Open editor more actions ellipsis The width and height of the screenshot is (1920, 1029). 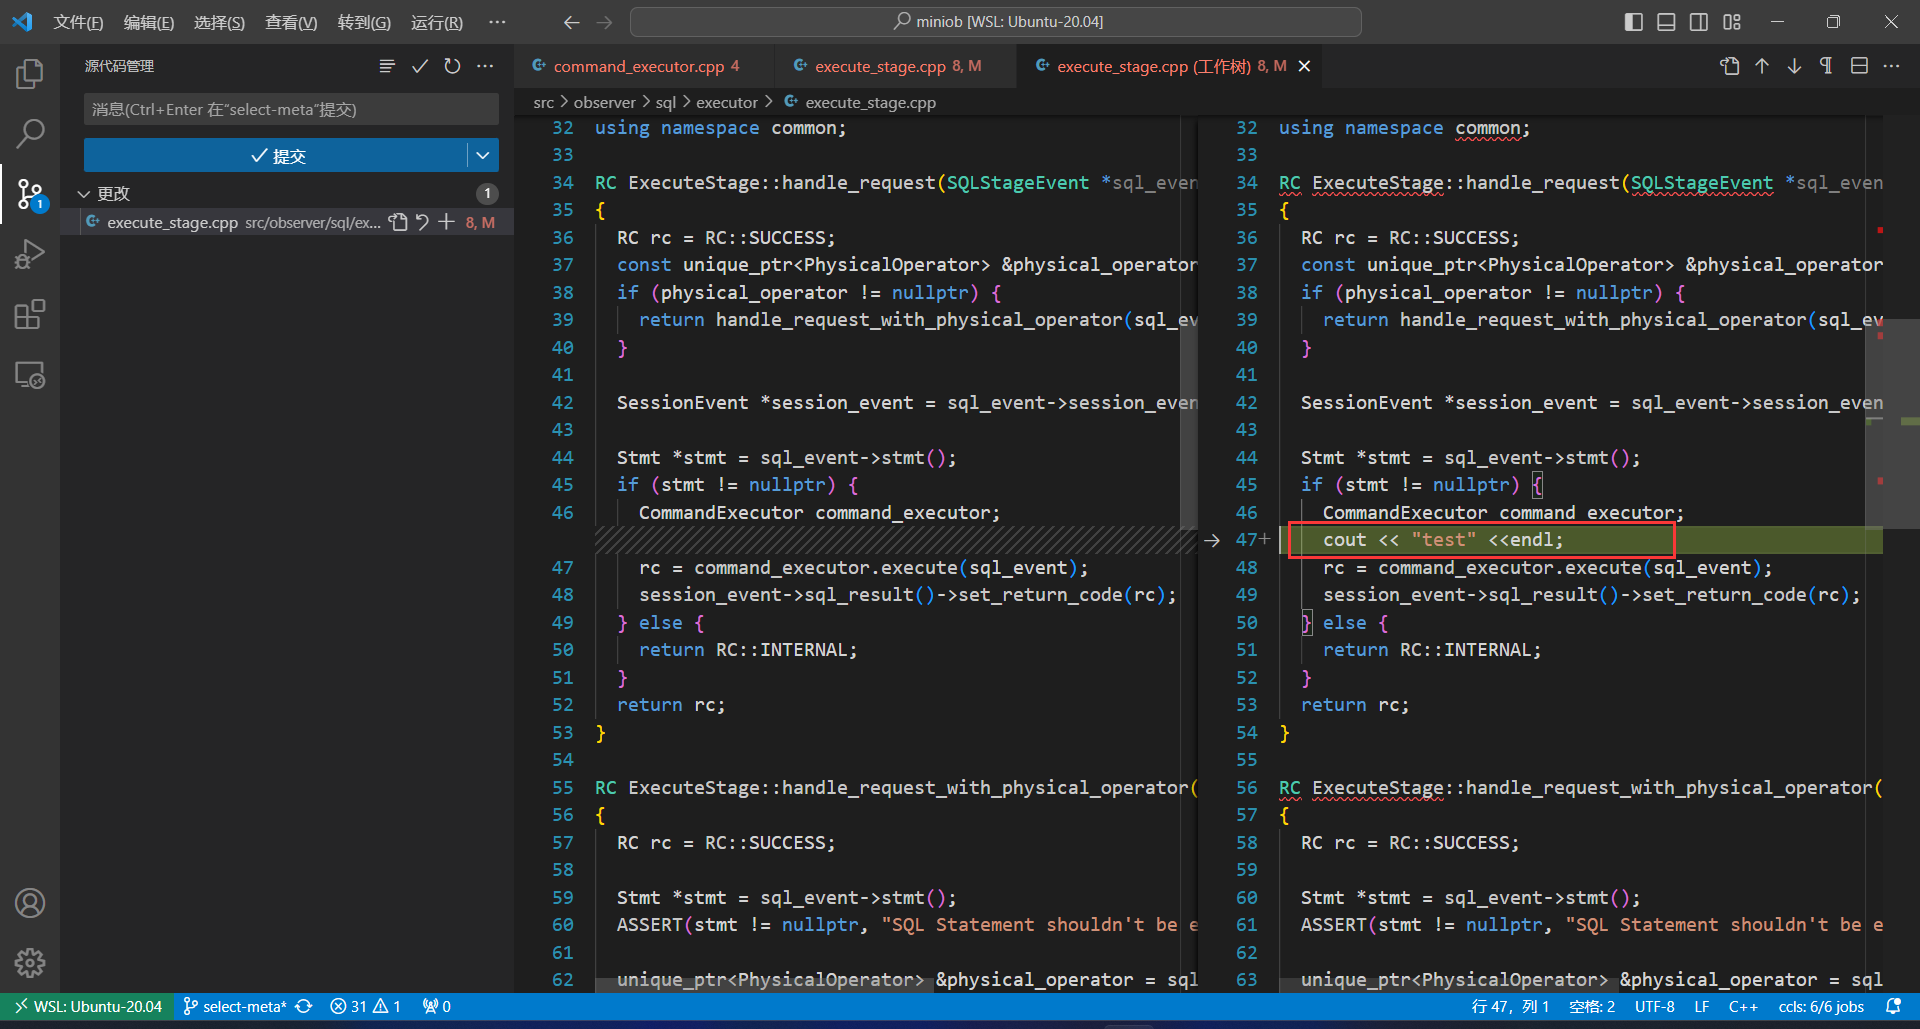pos(1891,66)
